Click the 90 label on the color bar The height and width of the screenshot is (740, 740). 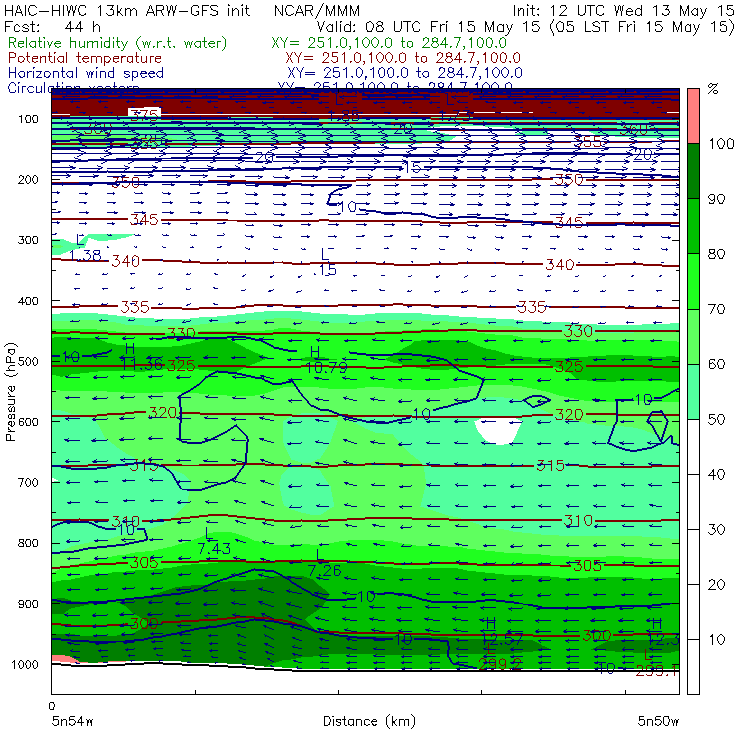click(716, 199)
